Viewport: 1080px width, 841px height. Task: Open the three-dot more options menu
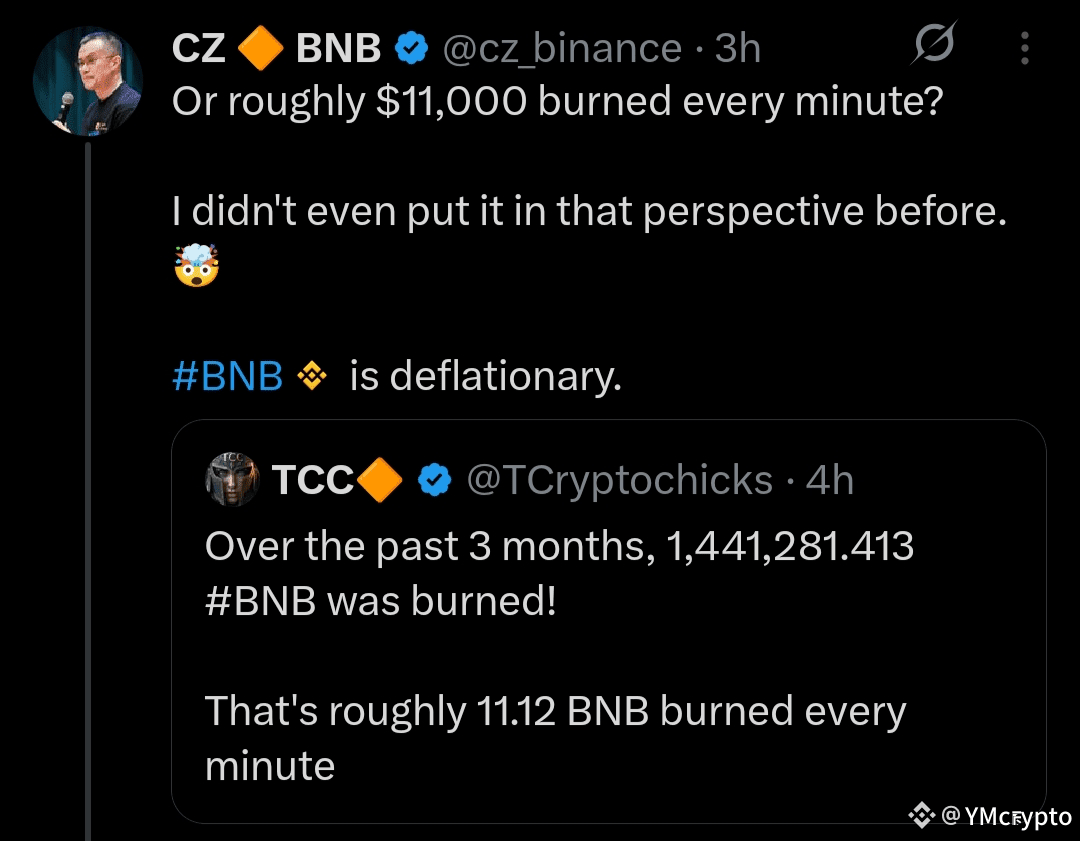point(1024,47)
